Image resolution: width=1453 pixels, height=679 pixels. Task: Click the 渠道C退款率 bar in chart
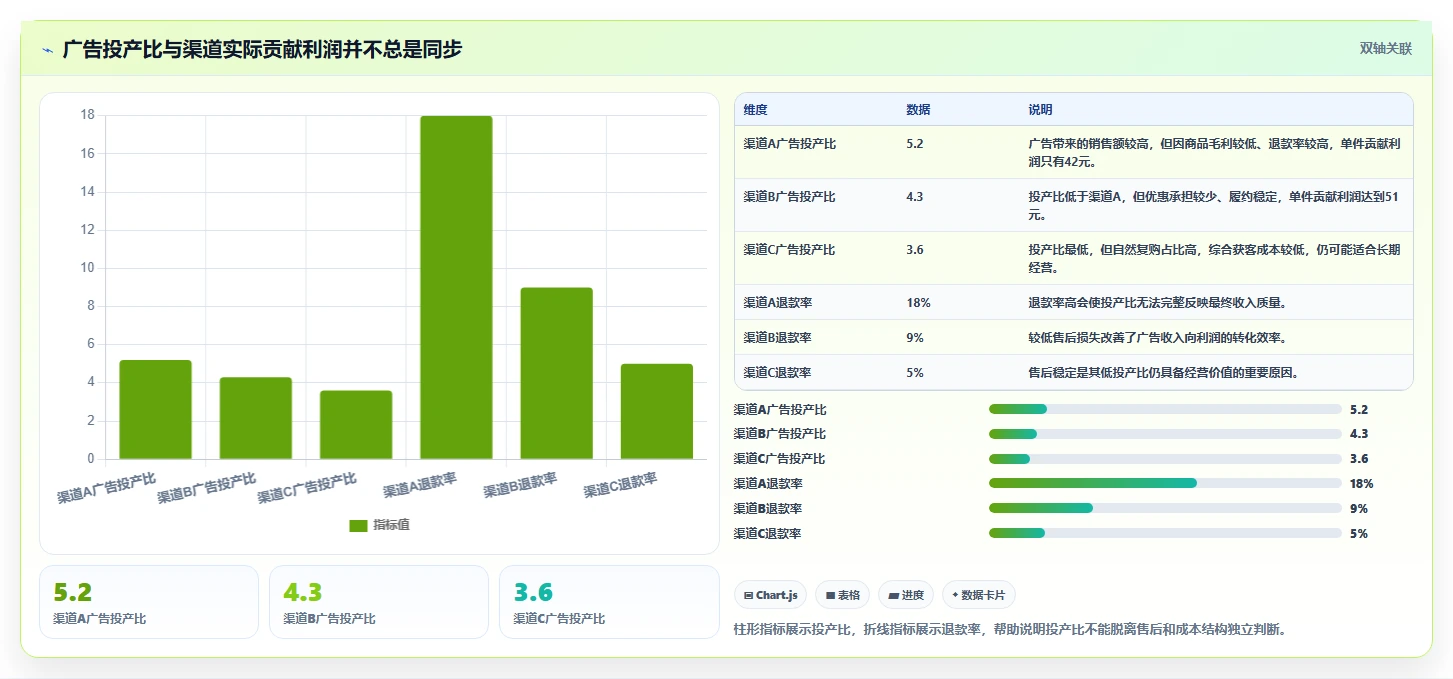point(656,412)
